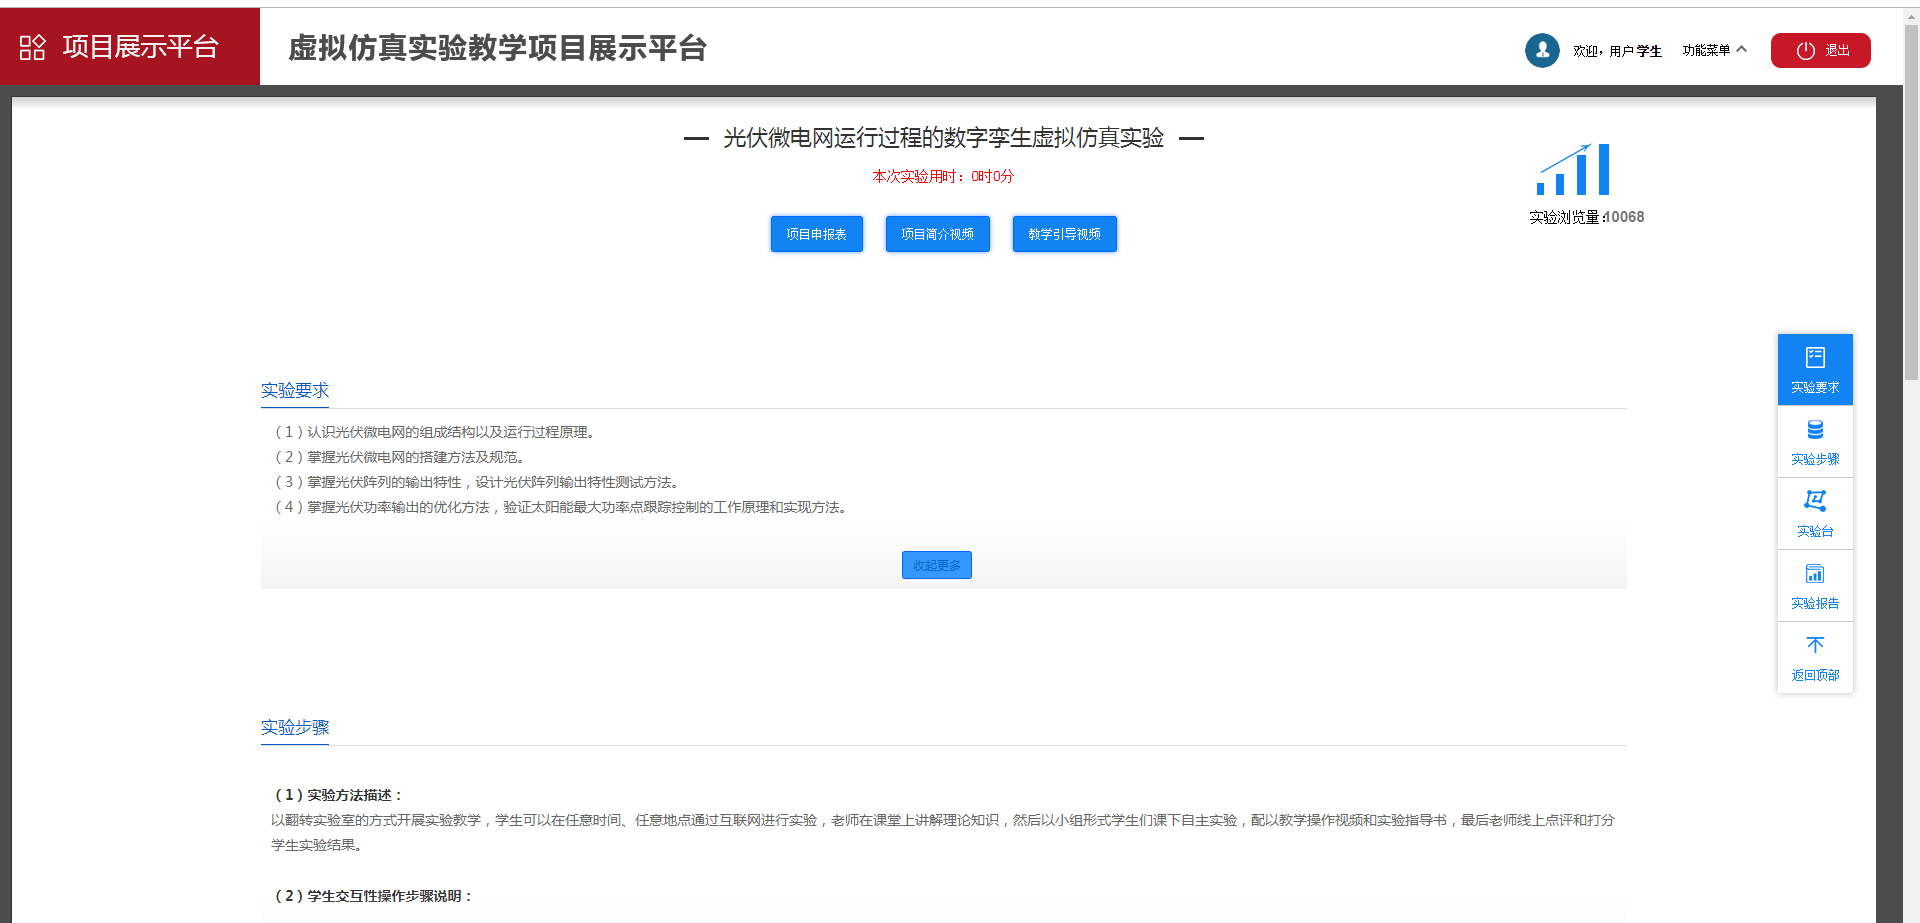Open 实验报告 from the floating sidebar
The height and width of the screenshot is (923, 1920).
1814,574
